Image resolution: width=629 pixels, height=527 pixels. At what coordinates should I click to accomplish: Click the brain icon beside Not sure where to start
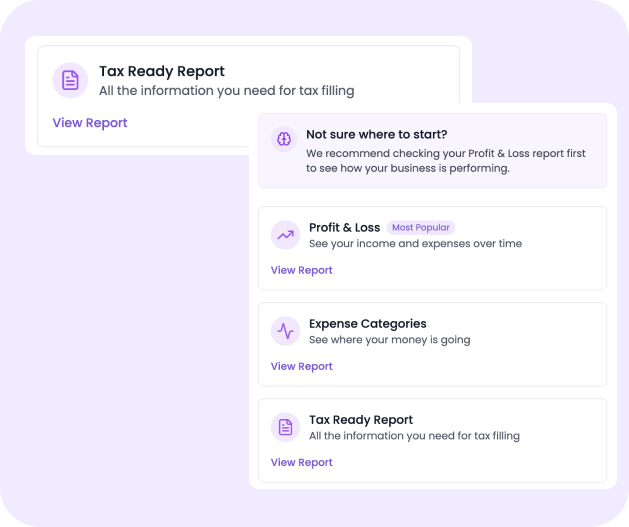(x=284, y=139)
